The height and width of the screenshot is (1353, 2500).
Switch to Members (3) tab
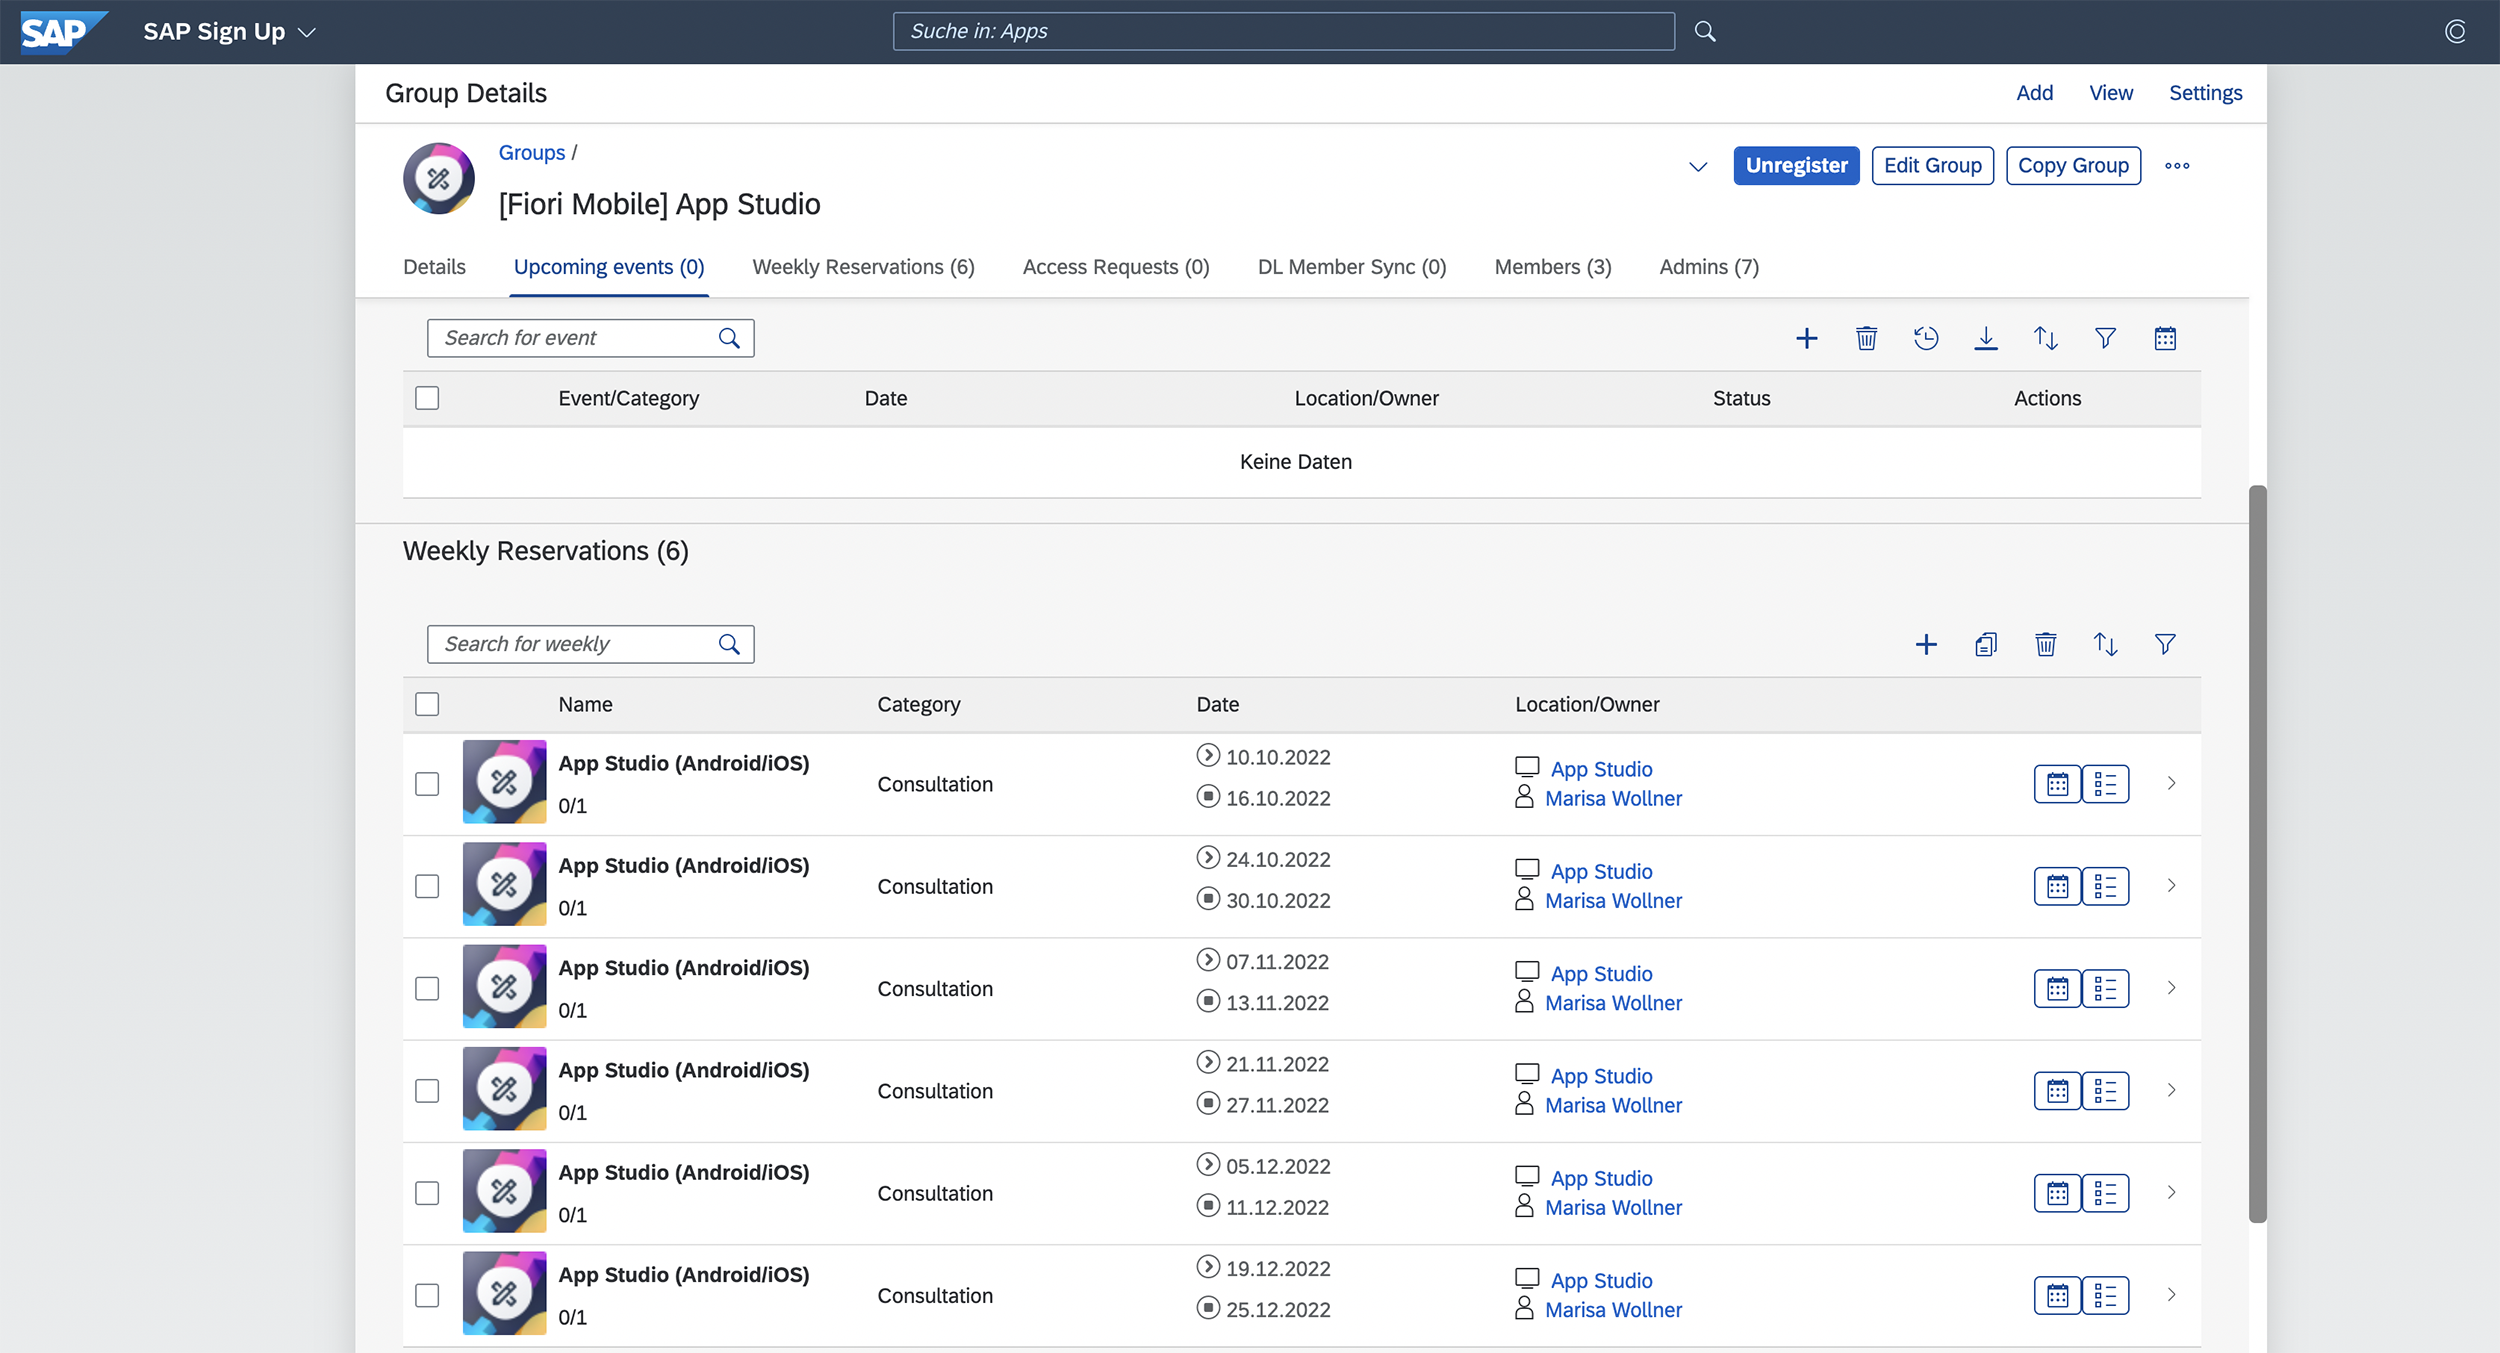point(1553,267)
